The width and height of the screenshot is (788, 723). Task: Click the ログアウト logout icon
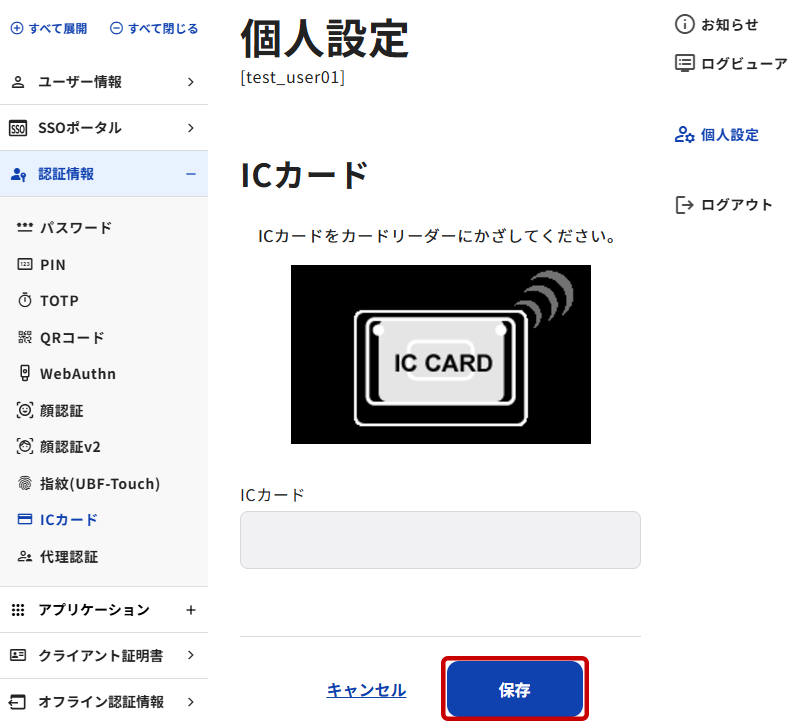(x=684, y=205)
